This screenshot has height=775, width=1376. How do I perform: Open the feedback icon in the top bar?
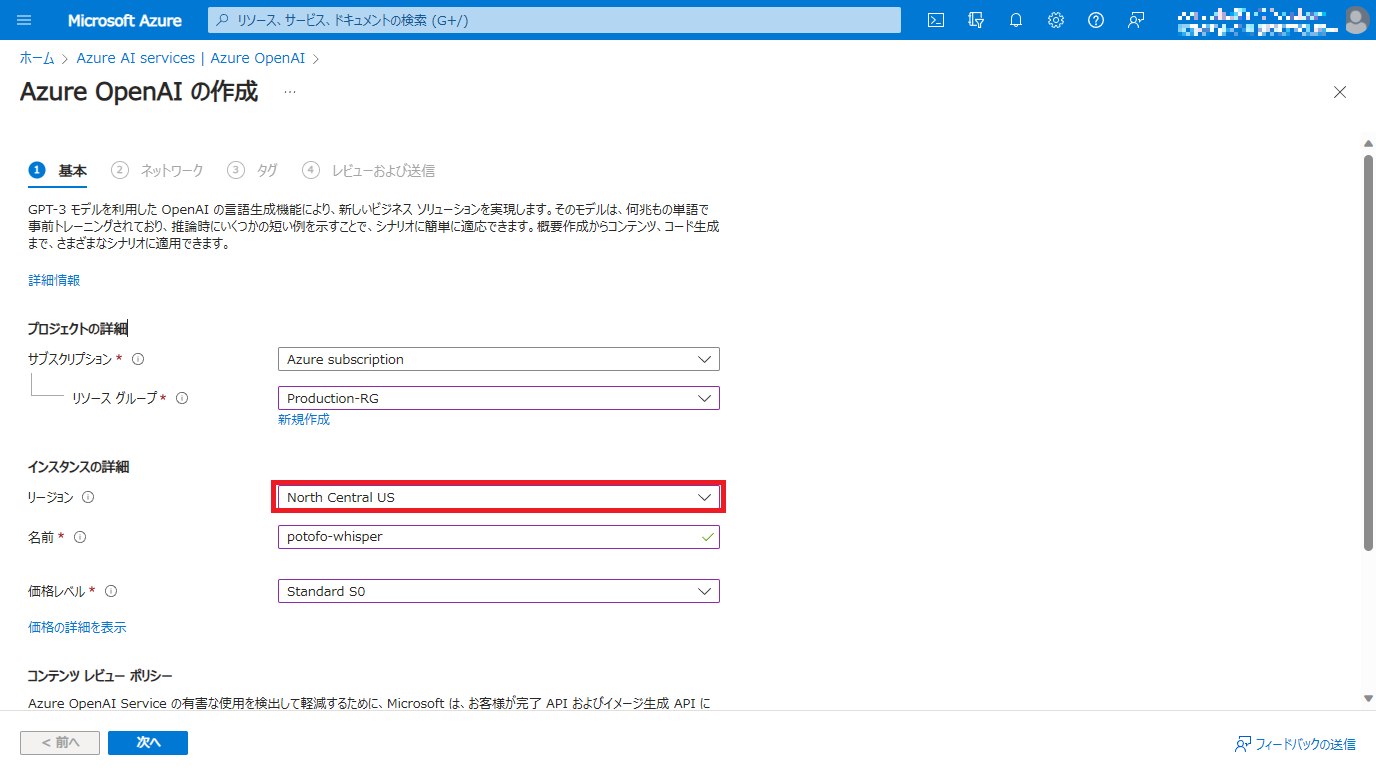[1135, 20]
